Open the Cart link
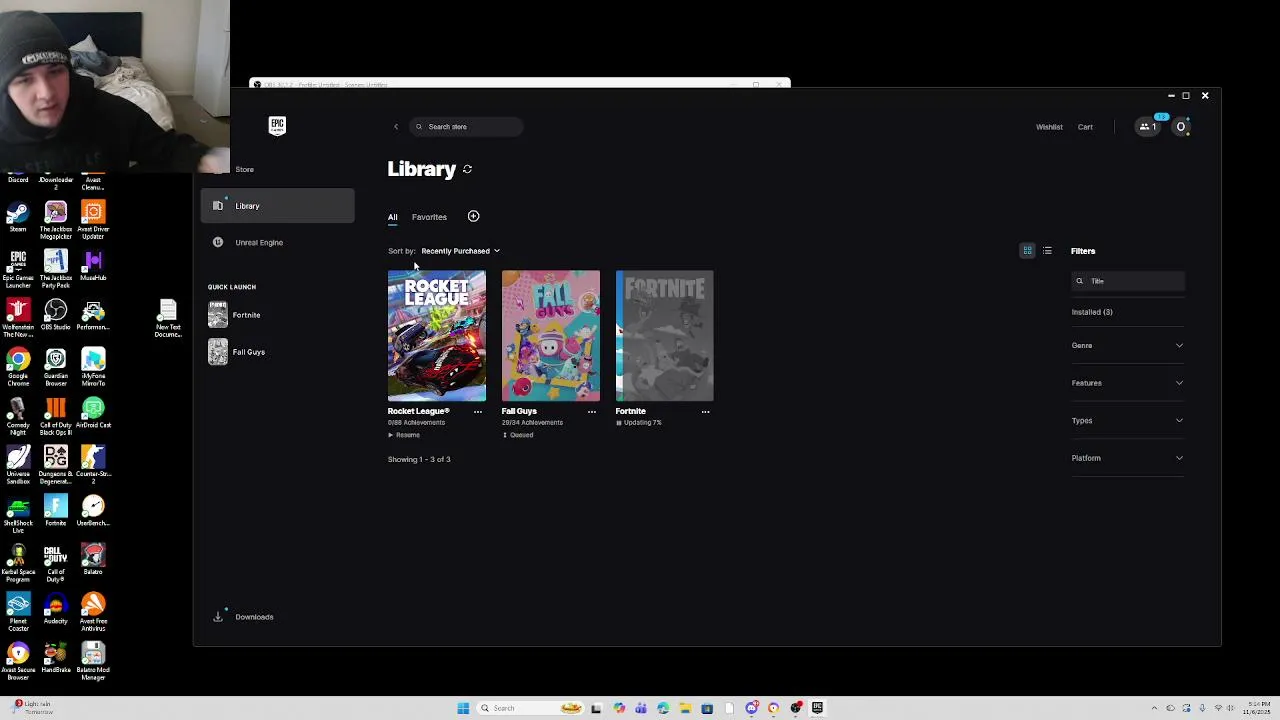Screen dimensions: 1280x720 click(1085, 127)
